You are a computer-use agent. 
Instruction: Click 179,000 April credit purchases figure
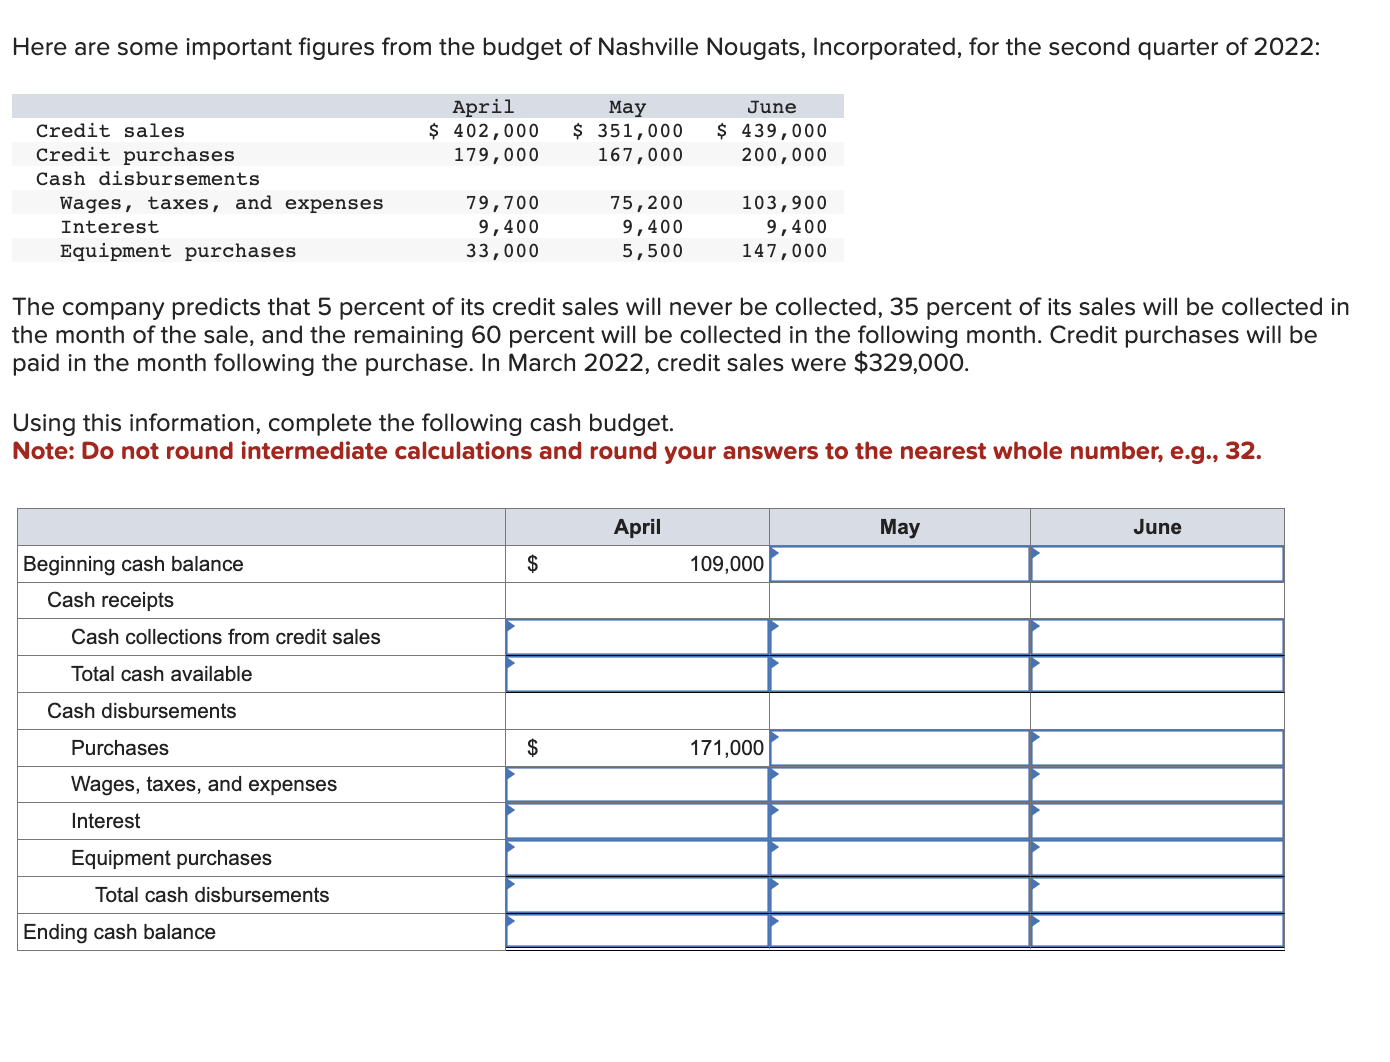pyautogui.click(x=496, y=155)
